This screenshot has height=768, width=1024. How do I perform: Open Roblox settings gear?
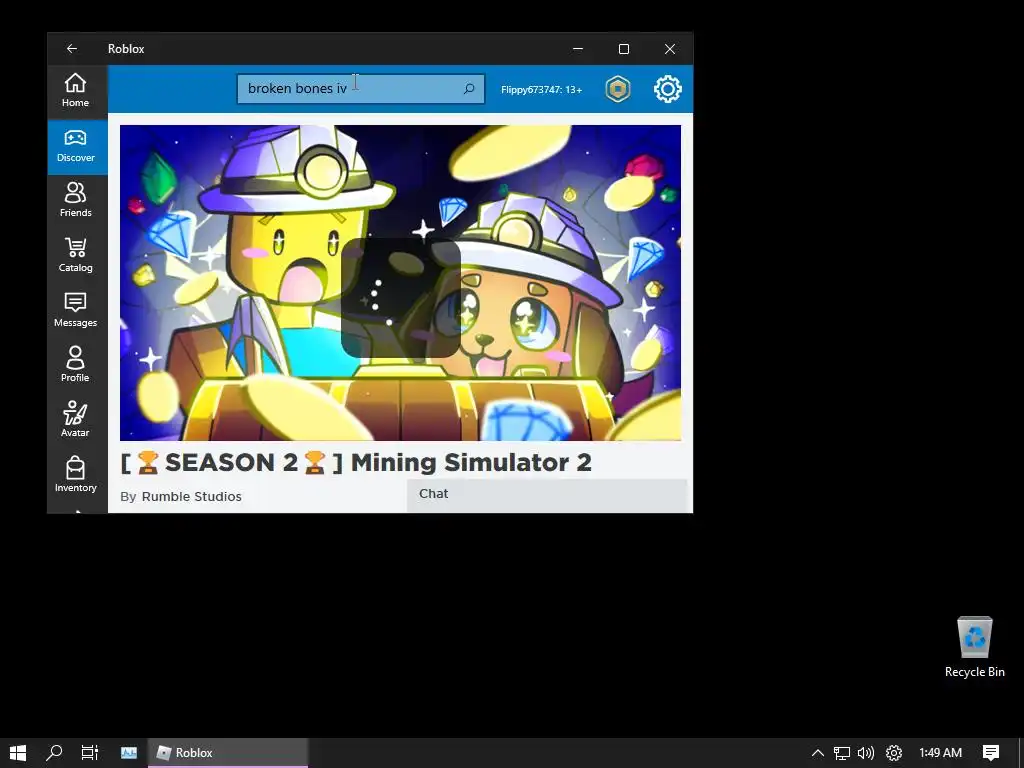(x=667, y=89)
